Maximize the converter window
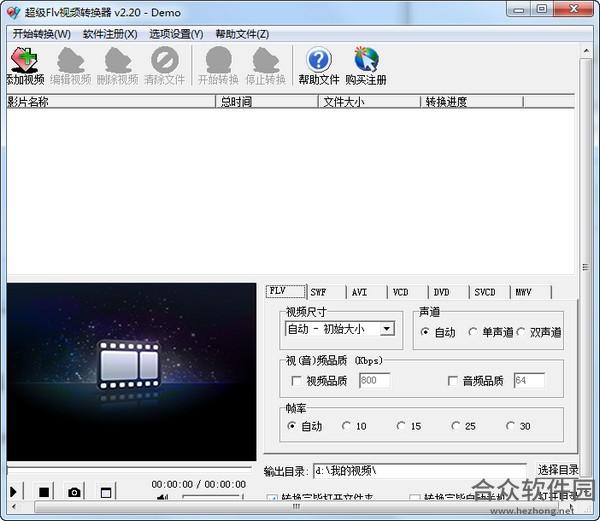Screen dimensions: 600x521 (x=542, y=9)
